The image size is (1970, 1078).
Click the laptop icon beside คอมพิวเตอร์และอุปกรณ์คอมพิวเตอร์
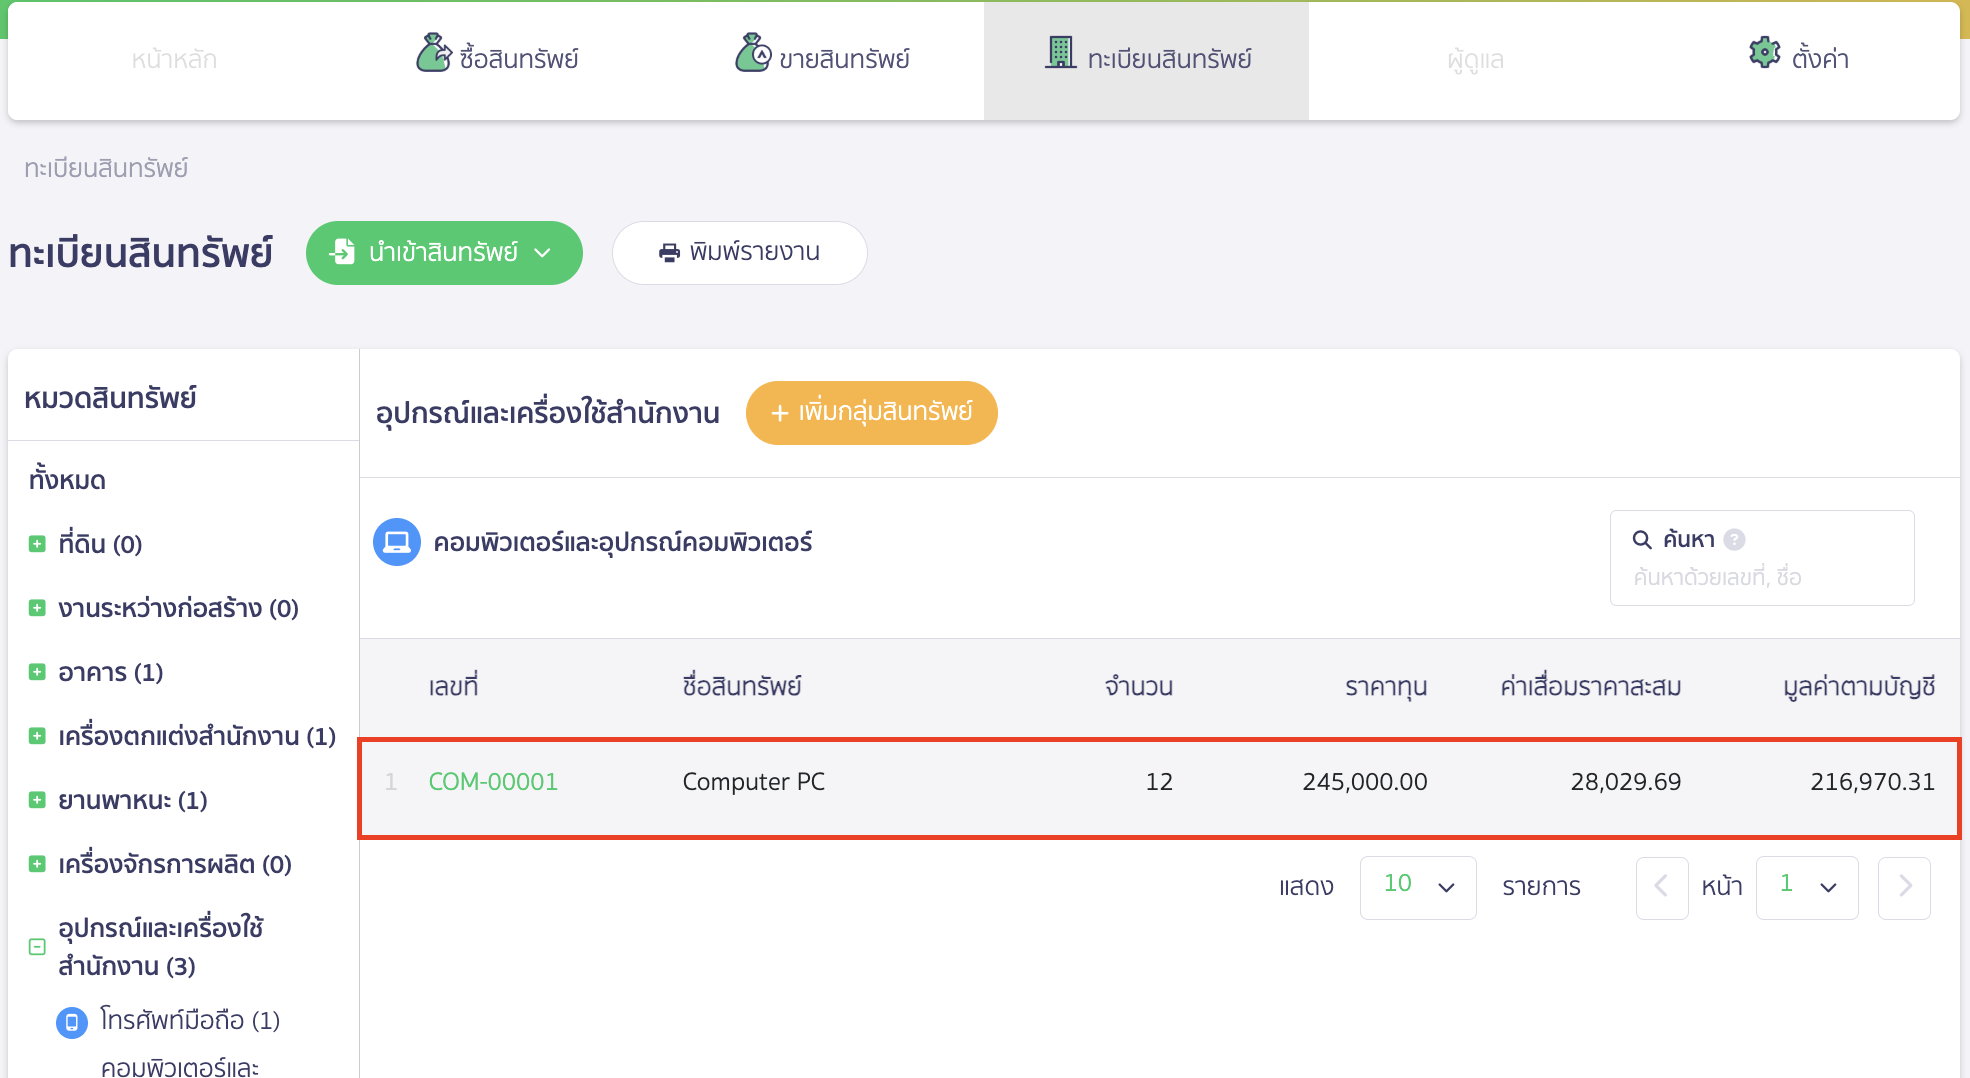397,541
